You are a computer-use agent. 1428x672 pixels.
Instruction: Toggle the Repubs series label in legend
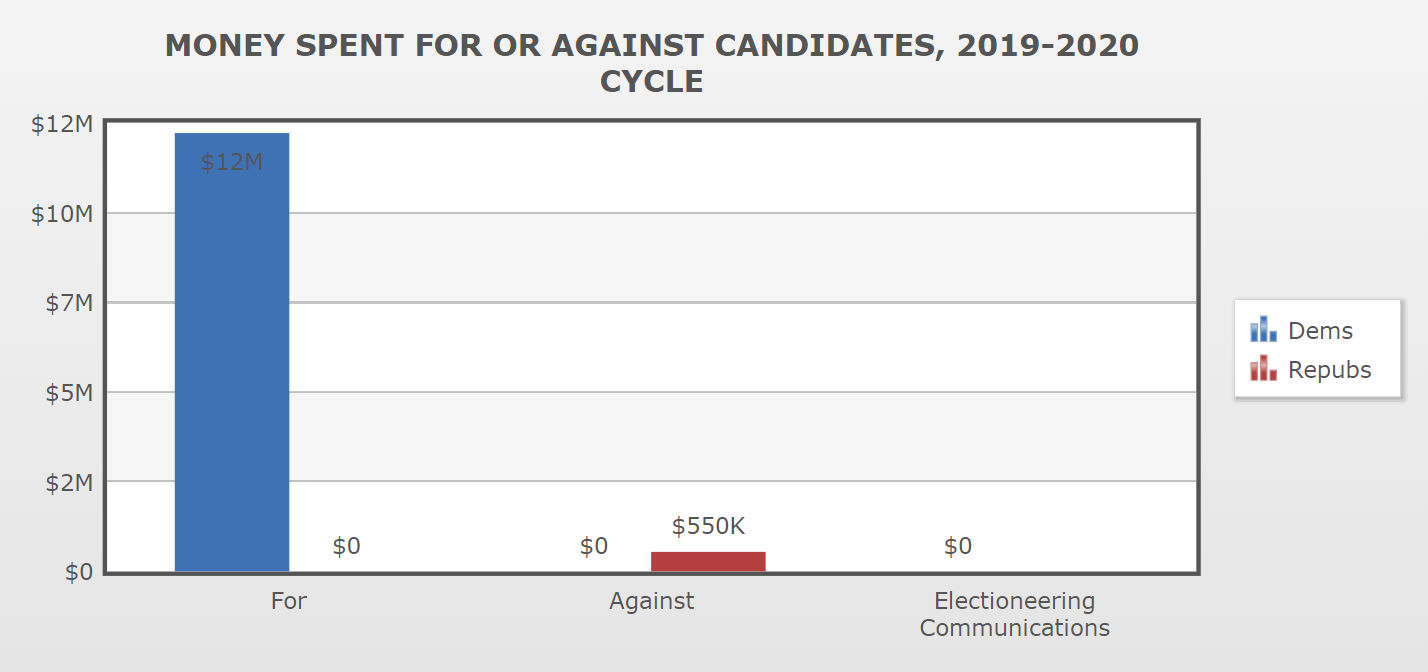click(1329, 370)
